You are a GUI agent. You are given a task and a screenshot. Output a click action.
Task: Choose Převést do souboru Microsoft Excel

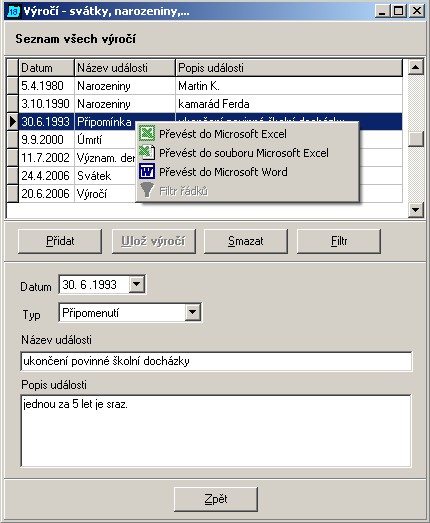point(244,153)
